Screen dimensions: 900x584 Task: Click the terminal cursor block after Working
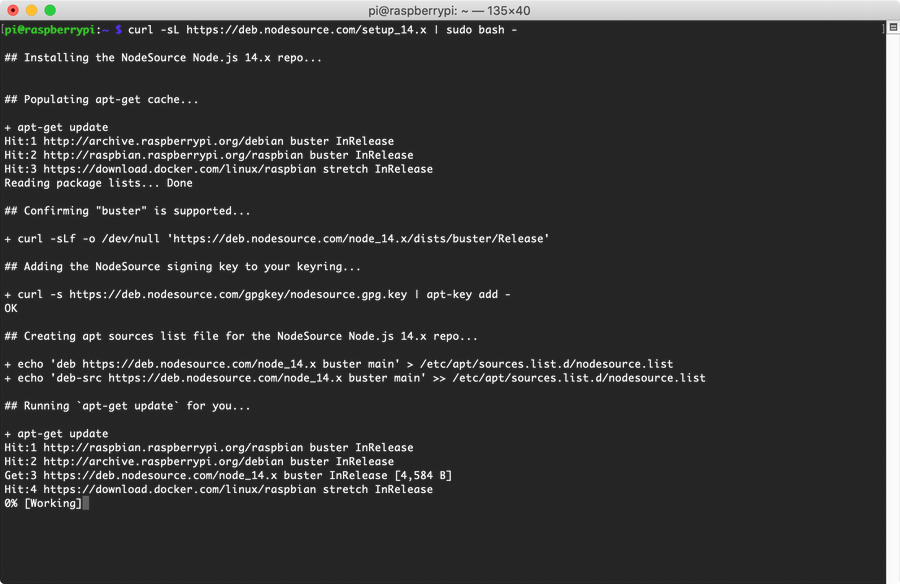tap(86, 503)
